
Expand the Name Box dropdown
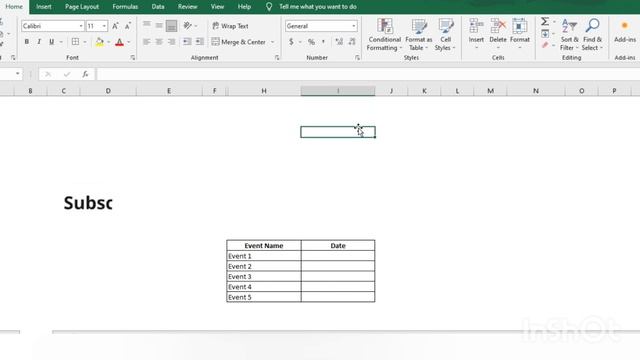point(18,73)
